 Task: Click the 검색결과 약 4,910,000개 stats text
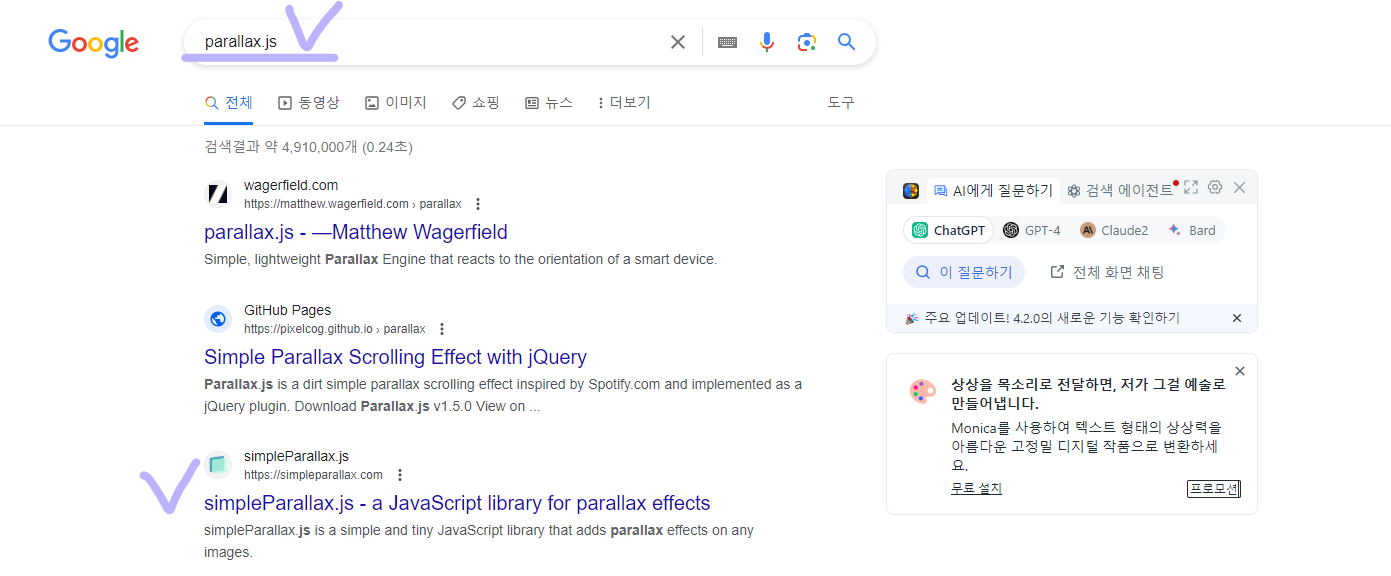(x=308, y=147)
